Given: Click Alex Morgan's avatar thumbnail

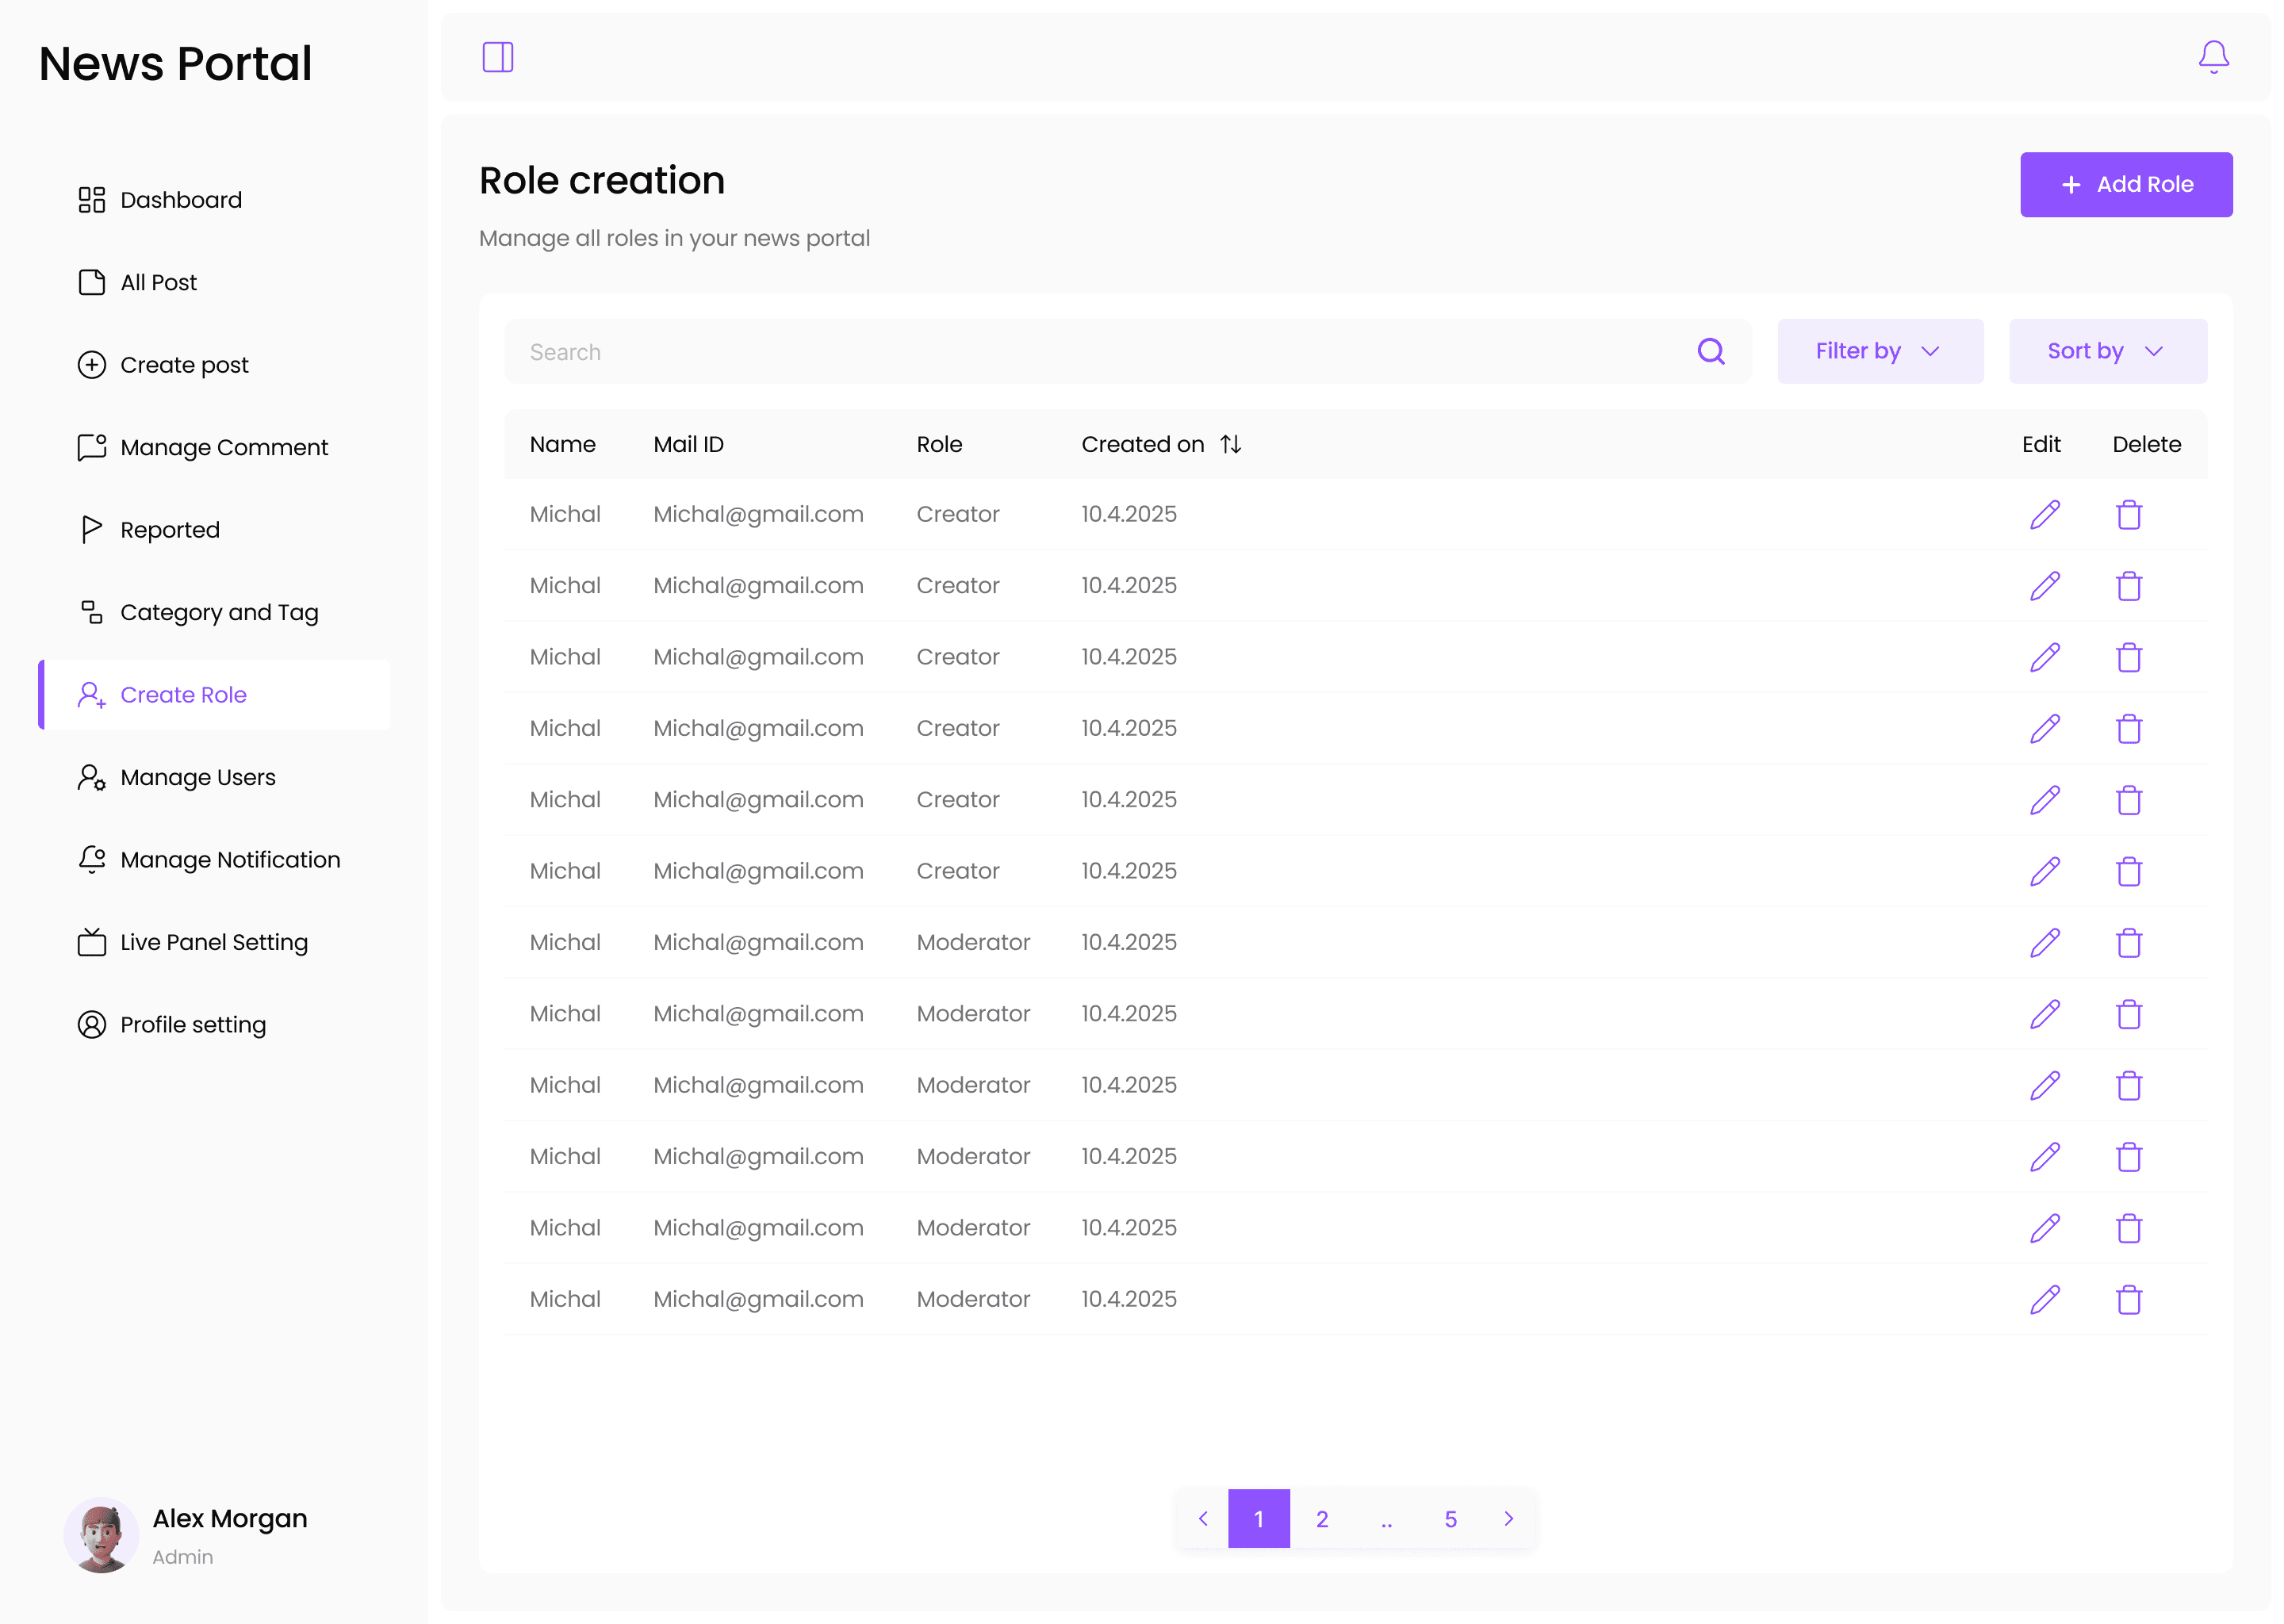Looking at the screenshot, I should (101, 1535).
